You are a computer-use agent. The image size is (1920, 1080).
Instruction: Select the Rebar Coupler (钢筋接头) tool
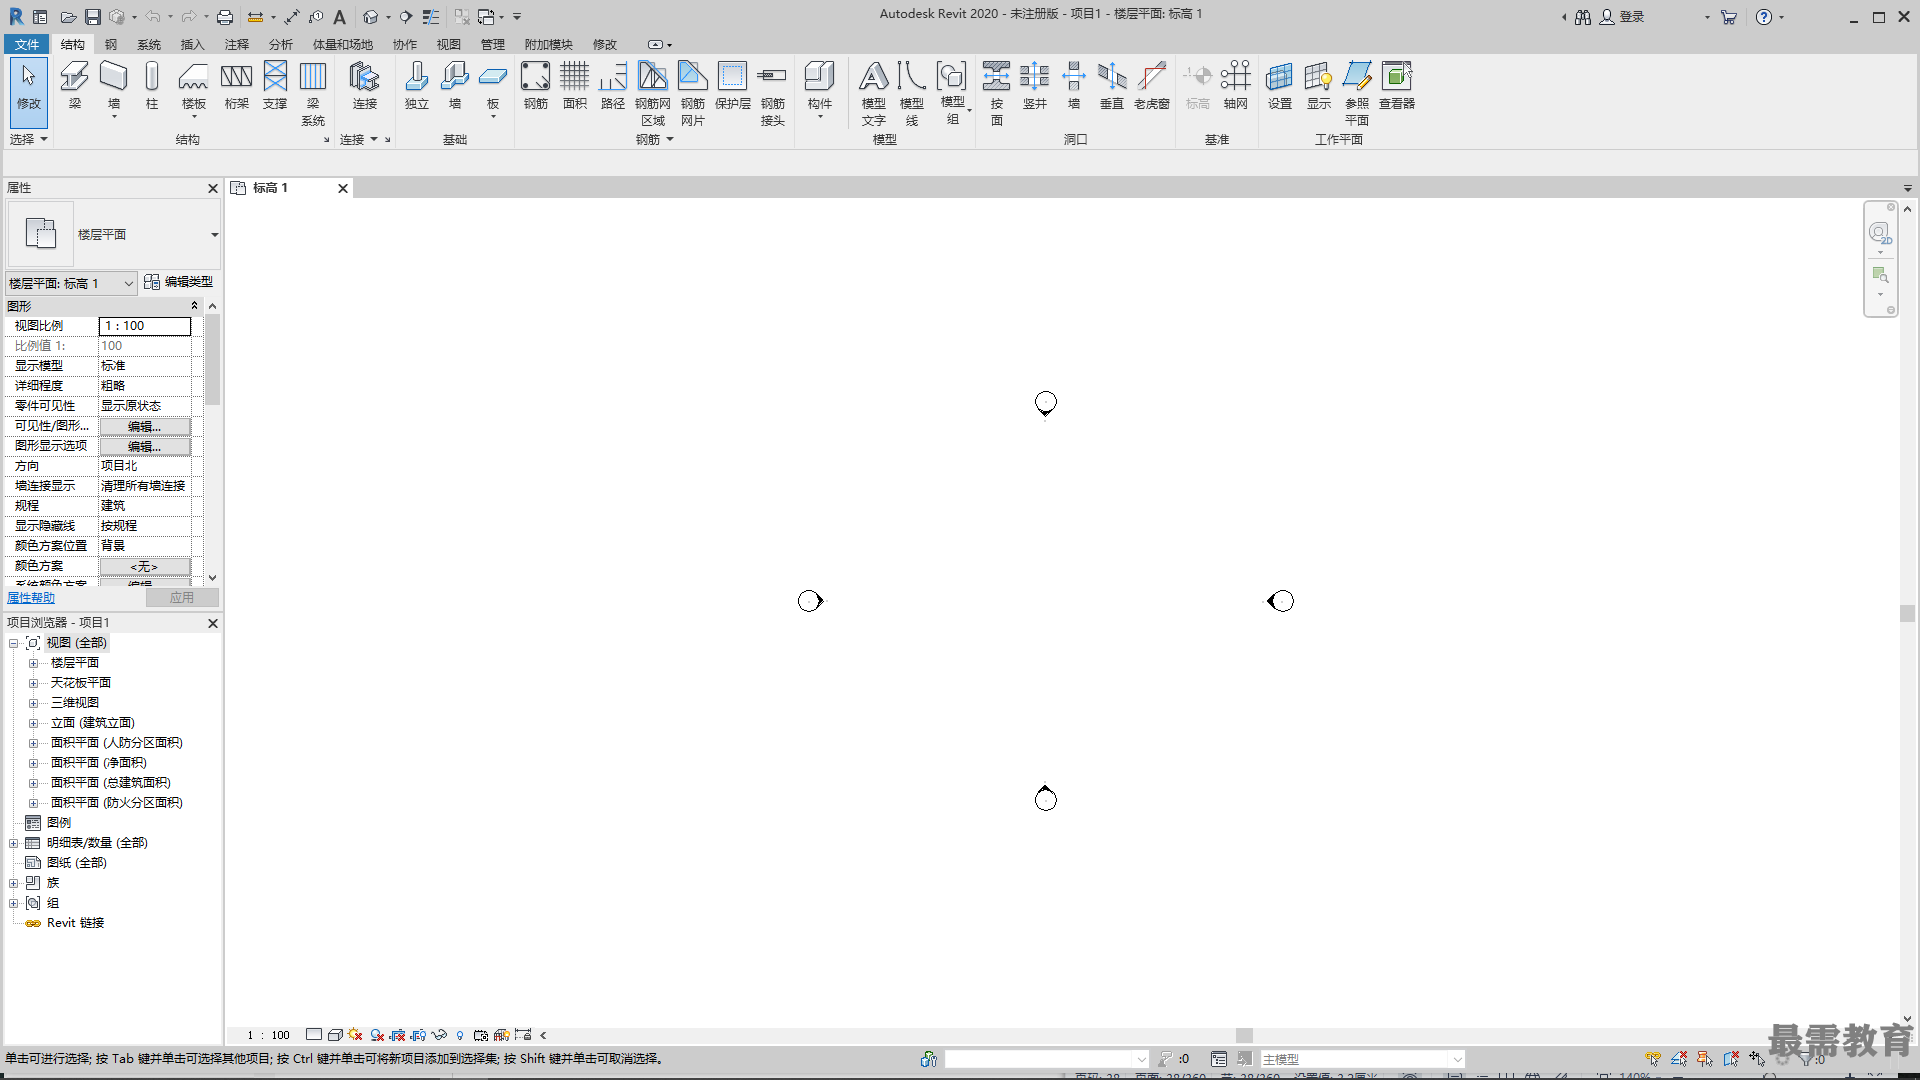(x=773, y=92)
